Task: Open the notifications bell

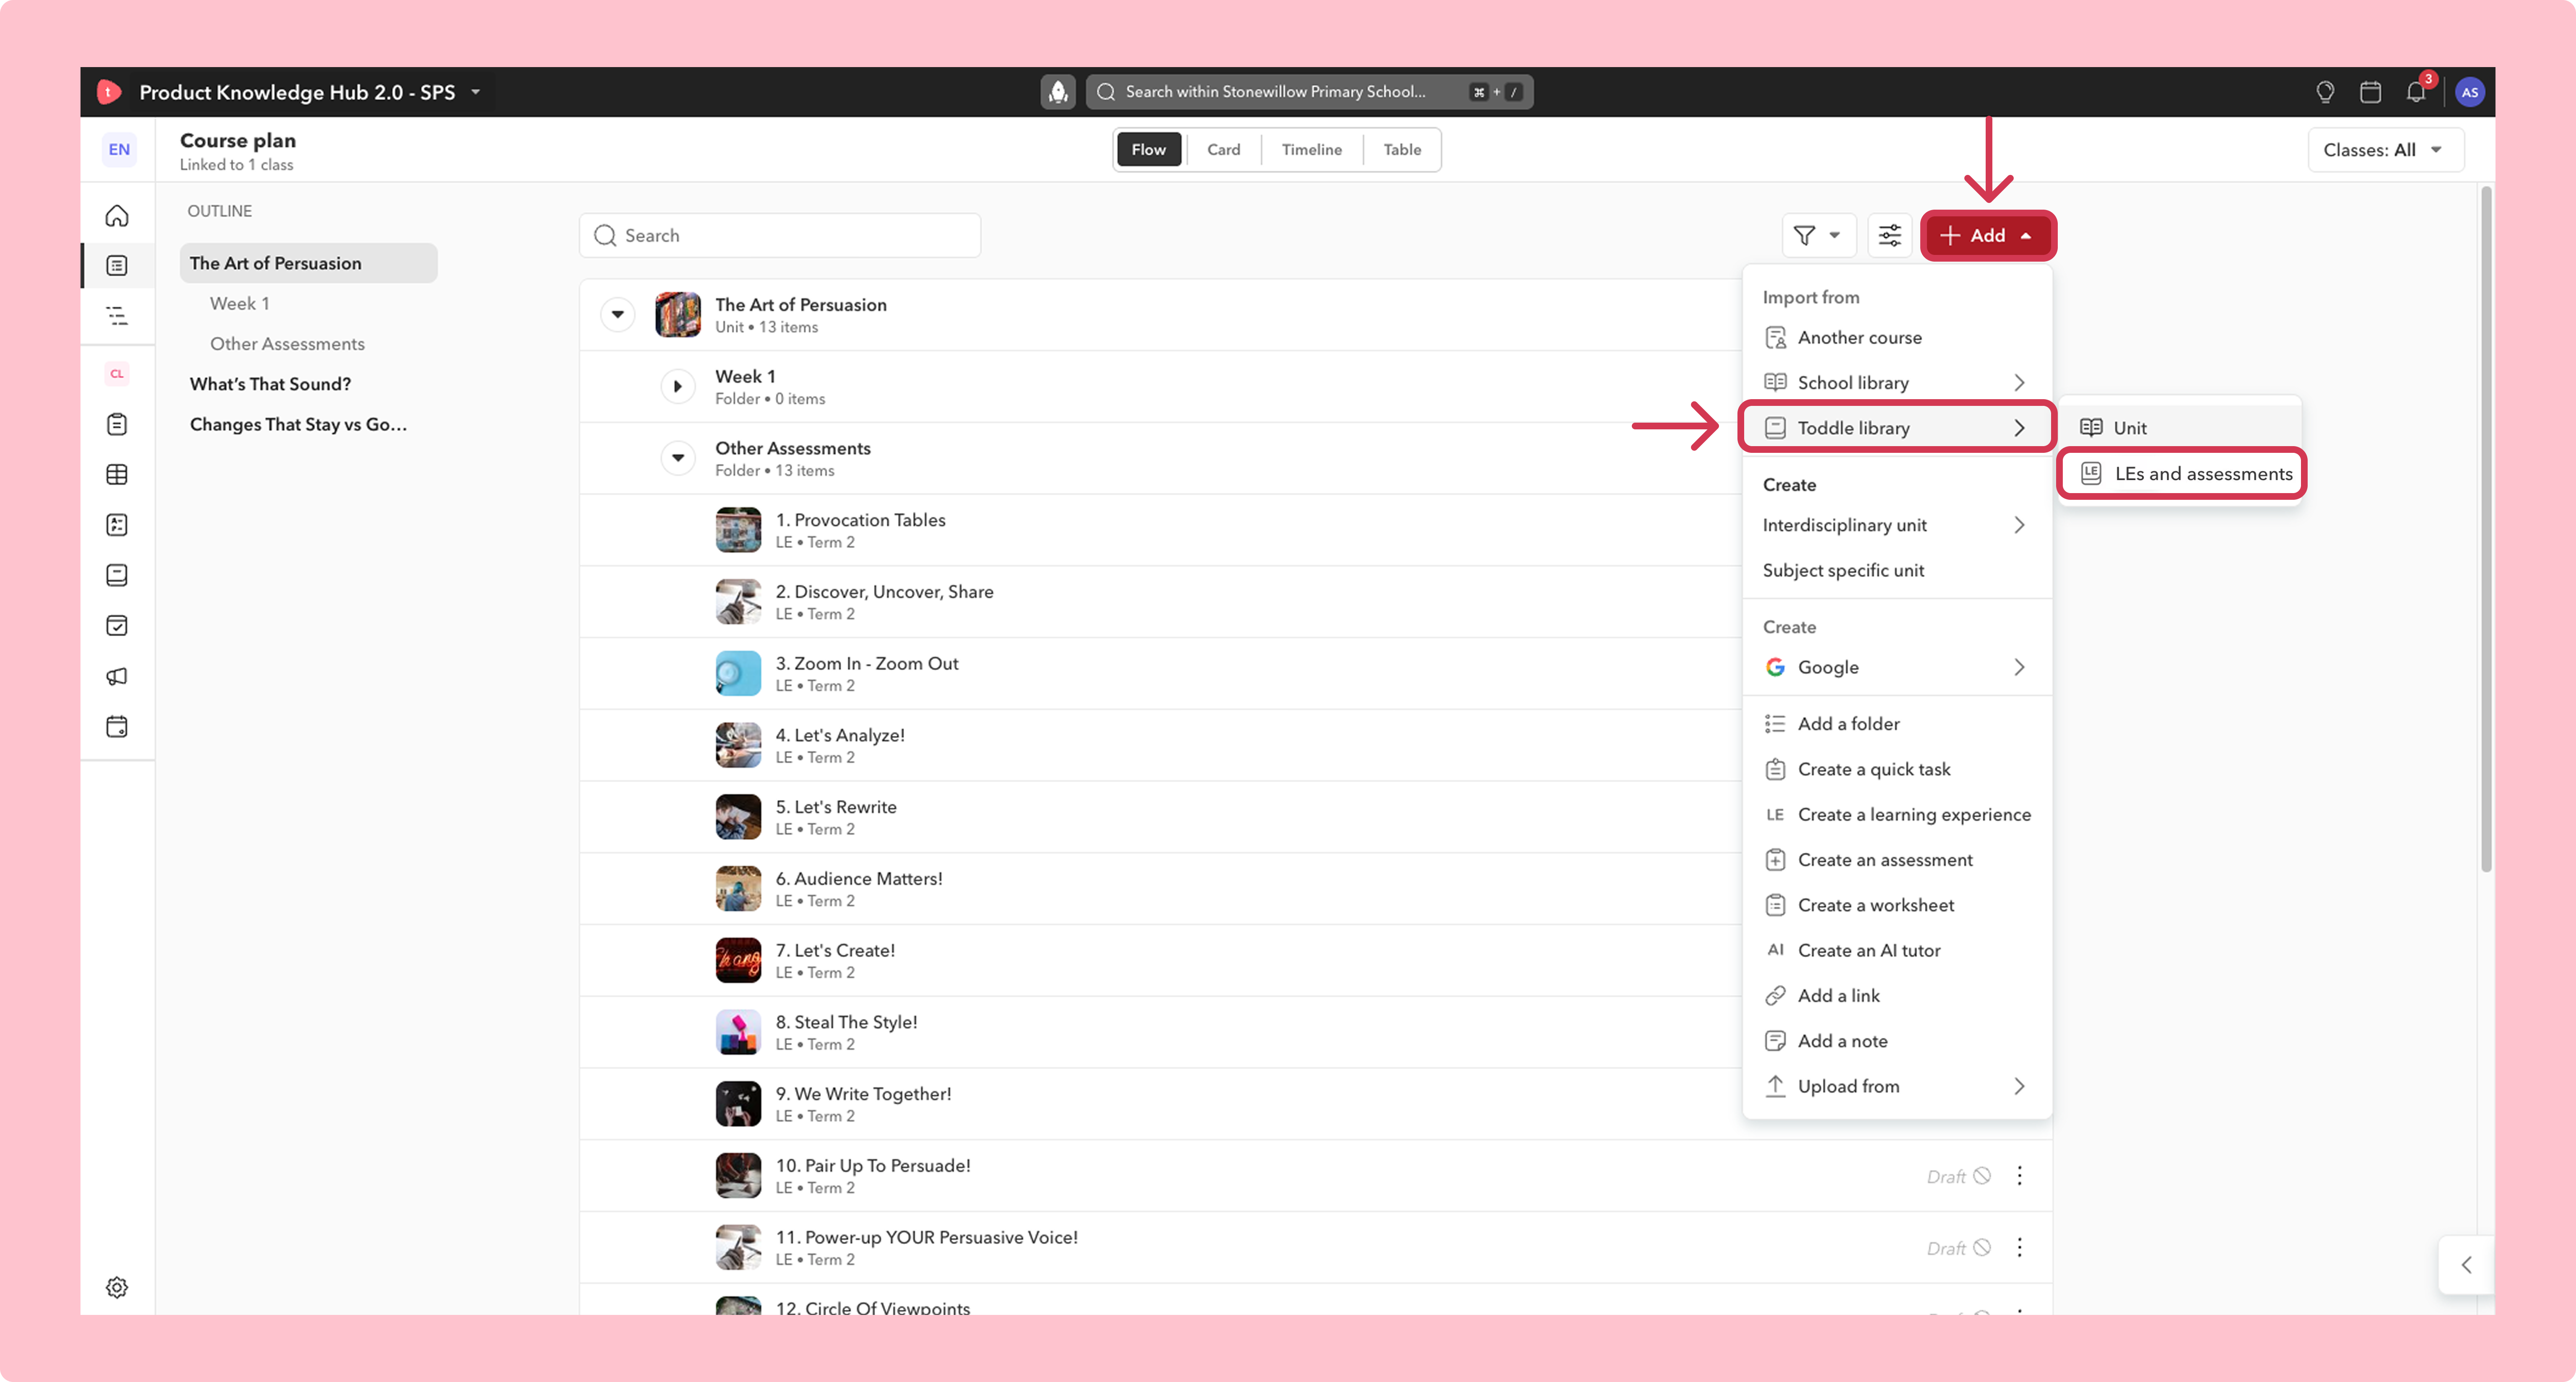Action: pyautogui.click(x=2416, y=92)
